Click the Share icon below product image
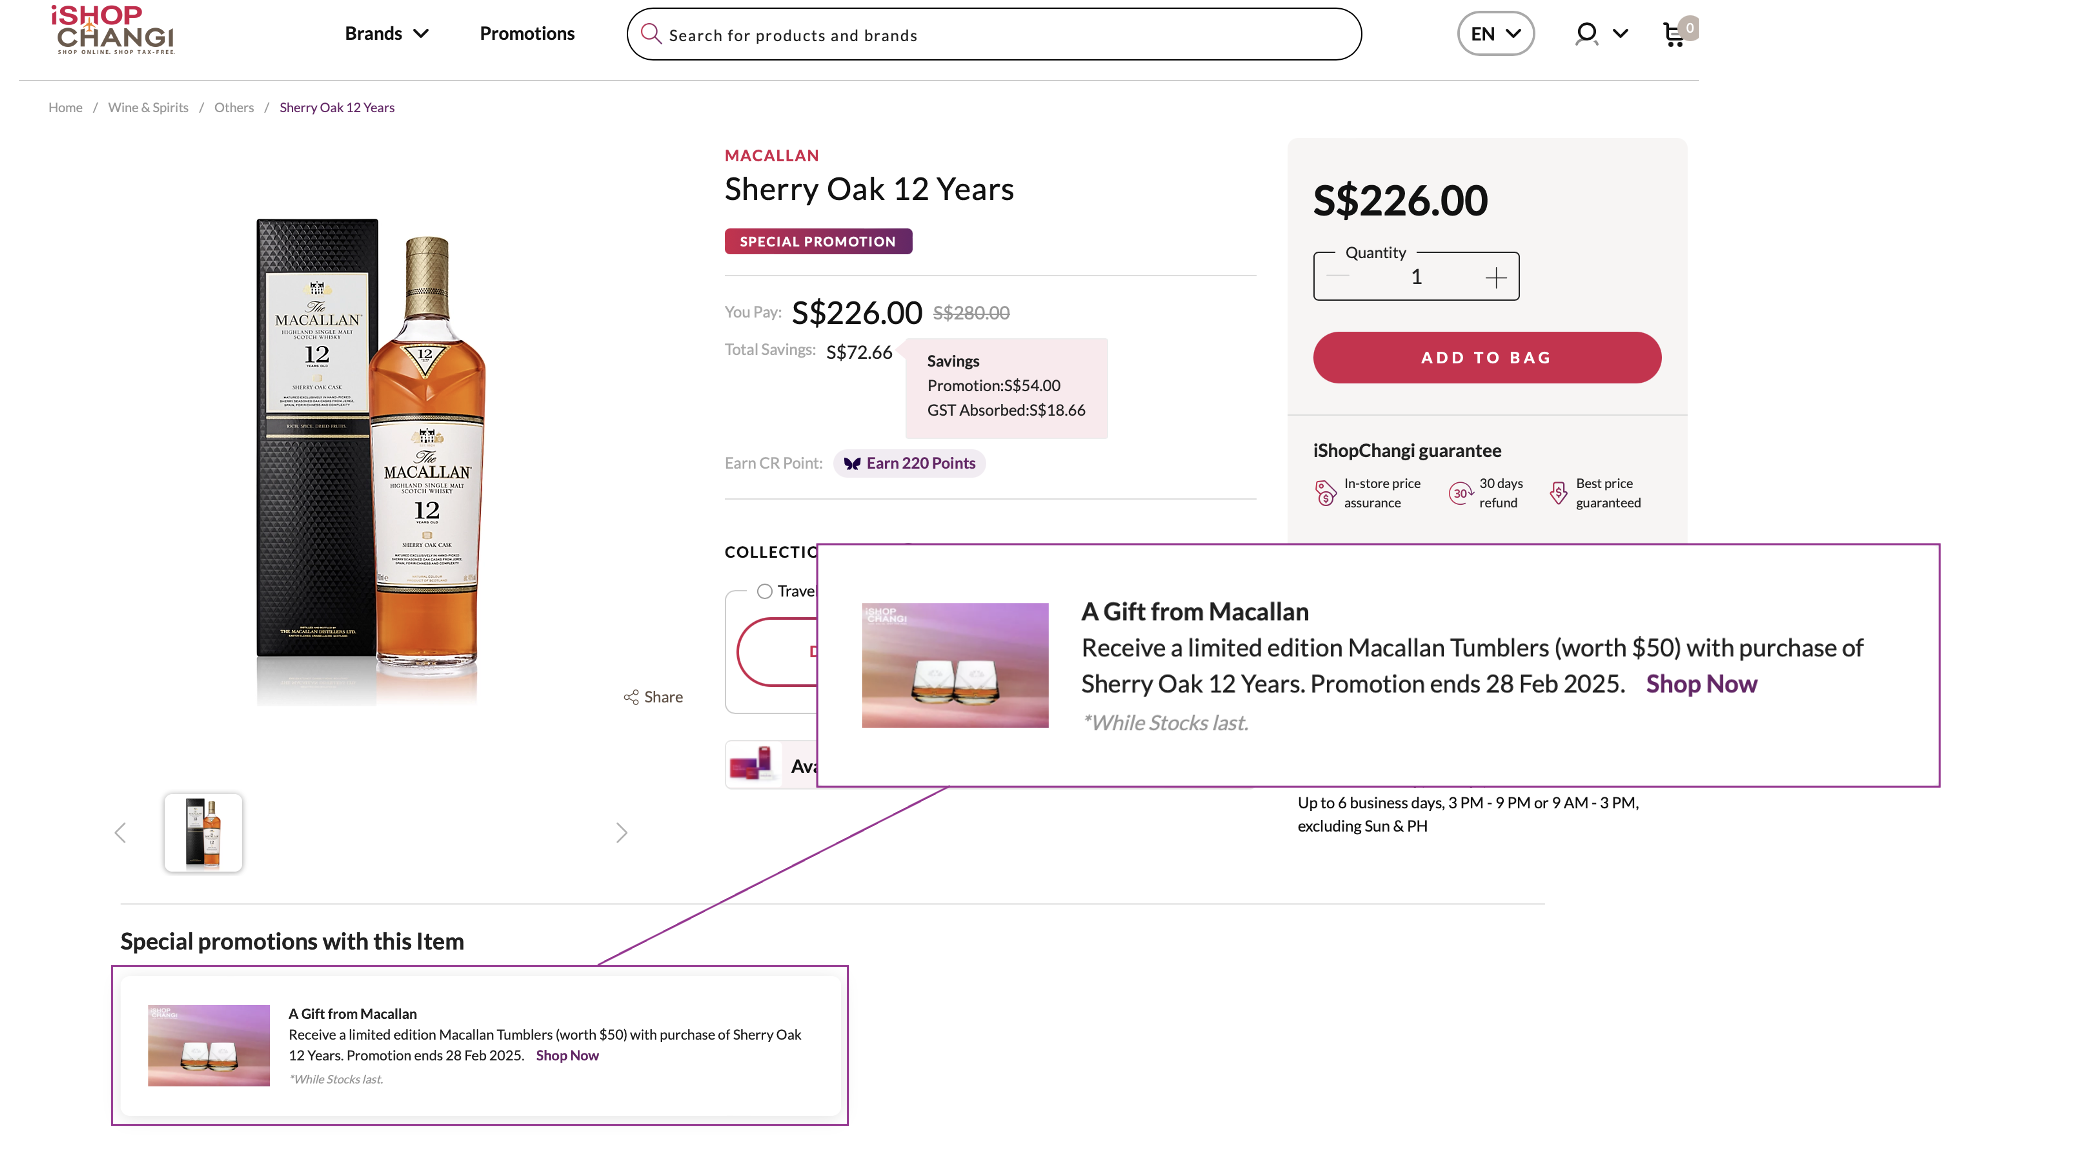2088x1168 pixels. pyautogui.click(x=631, y=697)
